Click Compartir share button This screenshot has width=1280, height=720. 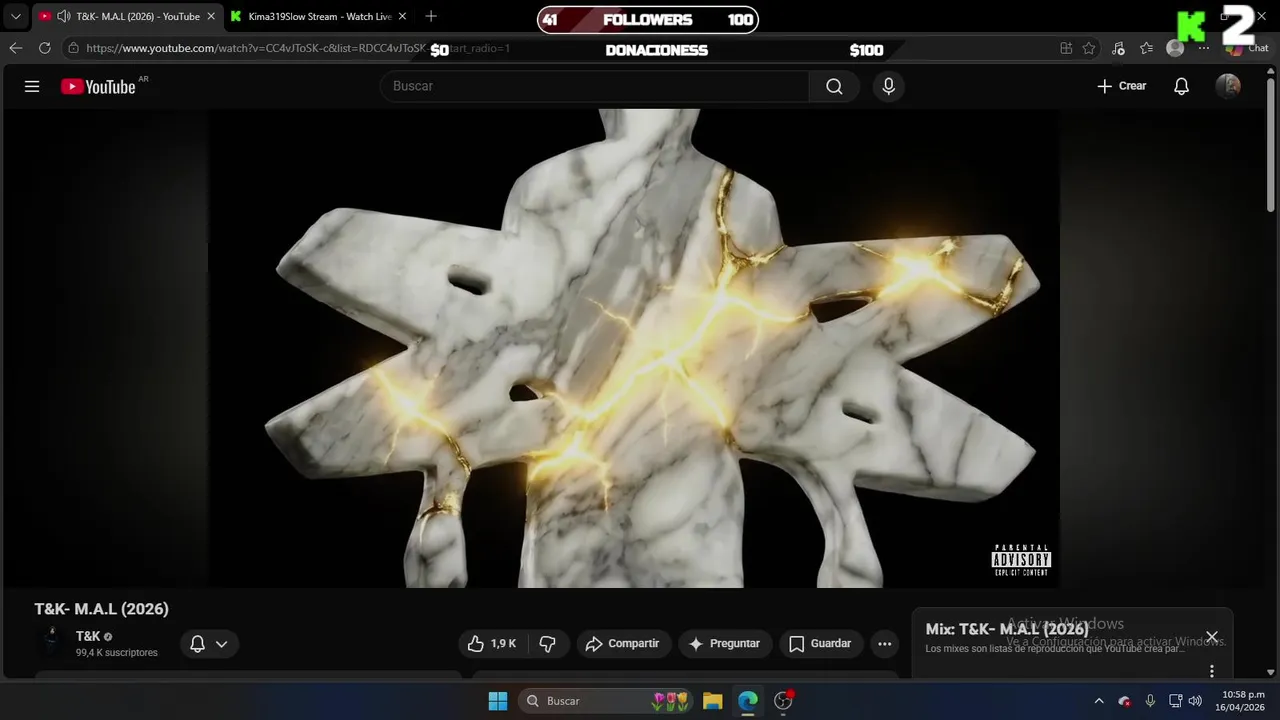pos(623,644)
